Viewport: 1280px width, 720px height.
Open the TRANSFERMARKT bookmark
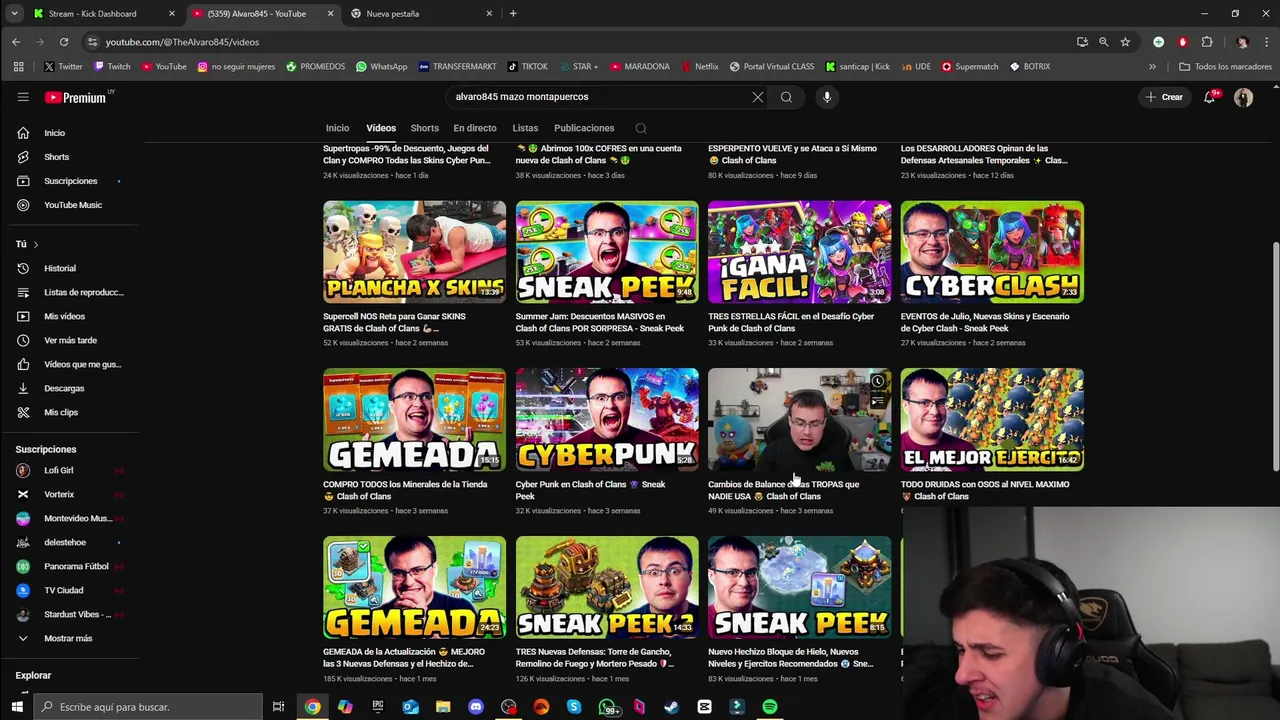pyautogui.click(x=458, y=67)
